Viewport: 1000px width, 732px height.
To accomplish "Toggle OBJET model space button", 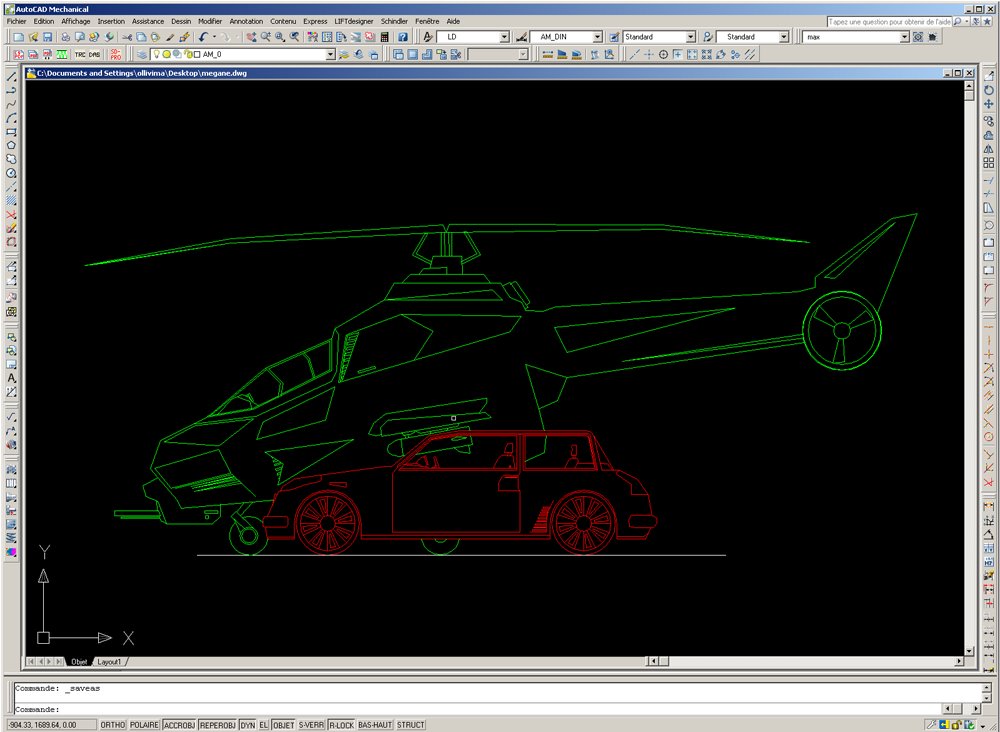I will click(x=284, y=725).
